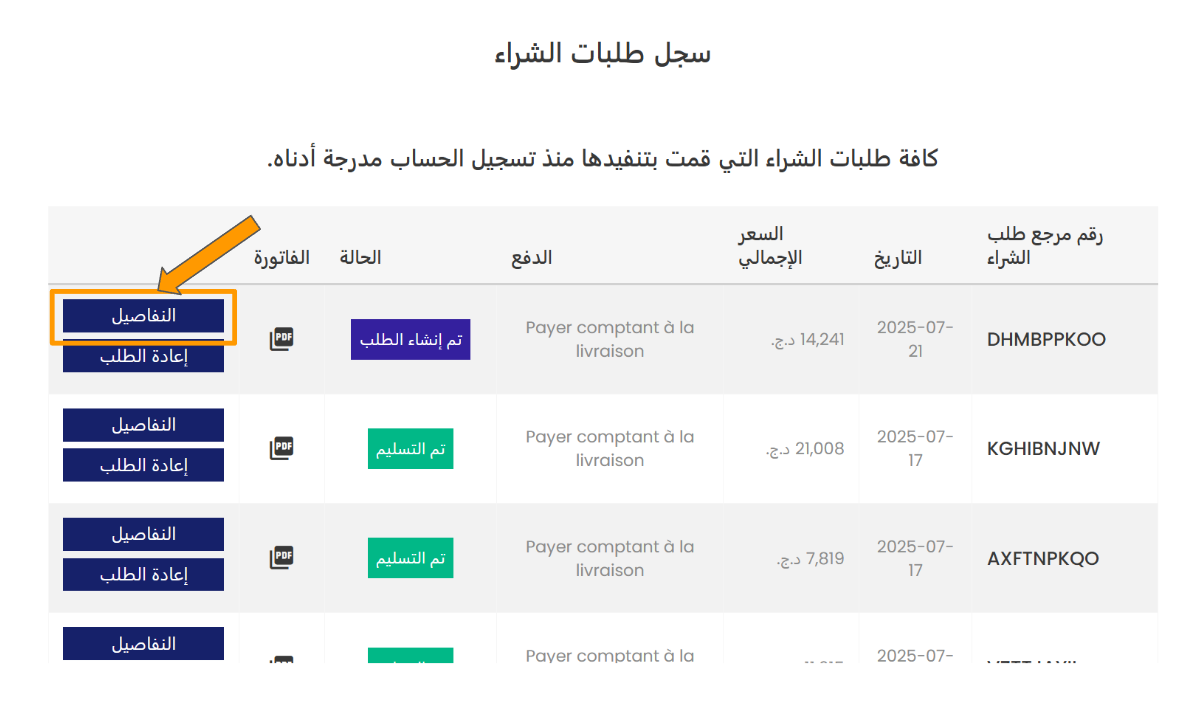Image resolution: width=1190 pixels, height=722 pixels.
Task: Download PDF invoice for order KGHIBNJNW
Action: [281, 448]
